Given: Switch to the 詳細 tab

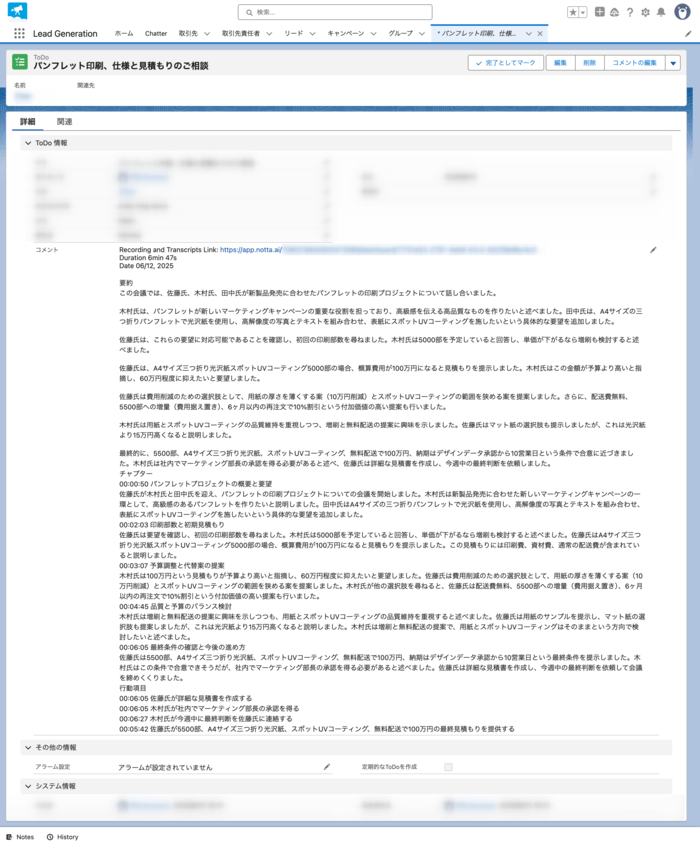Looking at the screenshot, I should 28,122.
